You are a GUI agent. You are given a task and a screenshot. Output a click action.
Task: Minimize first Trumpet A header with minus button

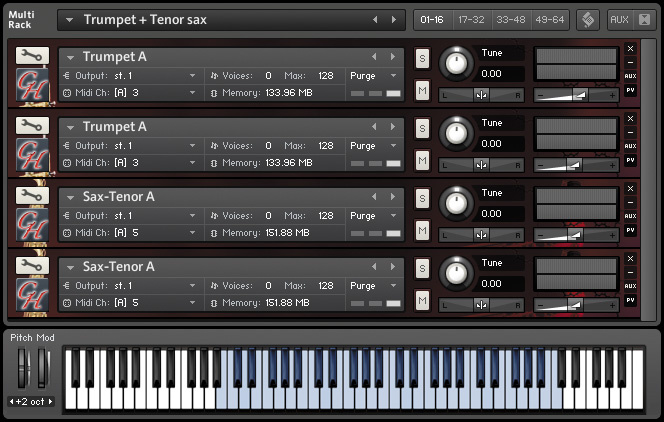click(630, 63)
